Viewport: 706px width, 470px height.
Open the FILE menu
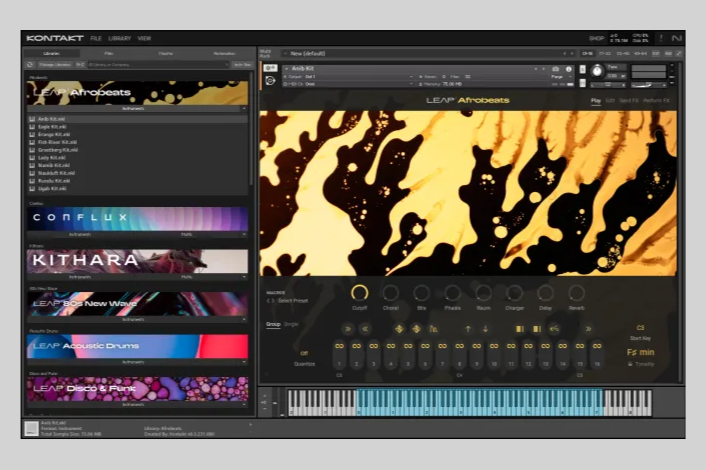96,38
